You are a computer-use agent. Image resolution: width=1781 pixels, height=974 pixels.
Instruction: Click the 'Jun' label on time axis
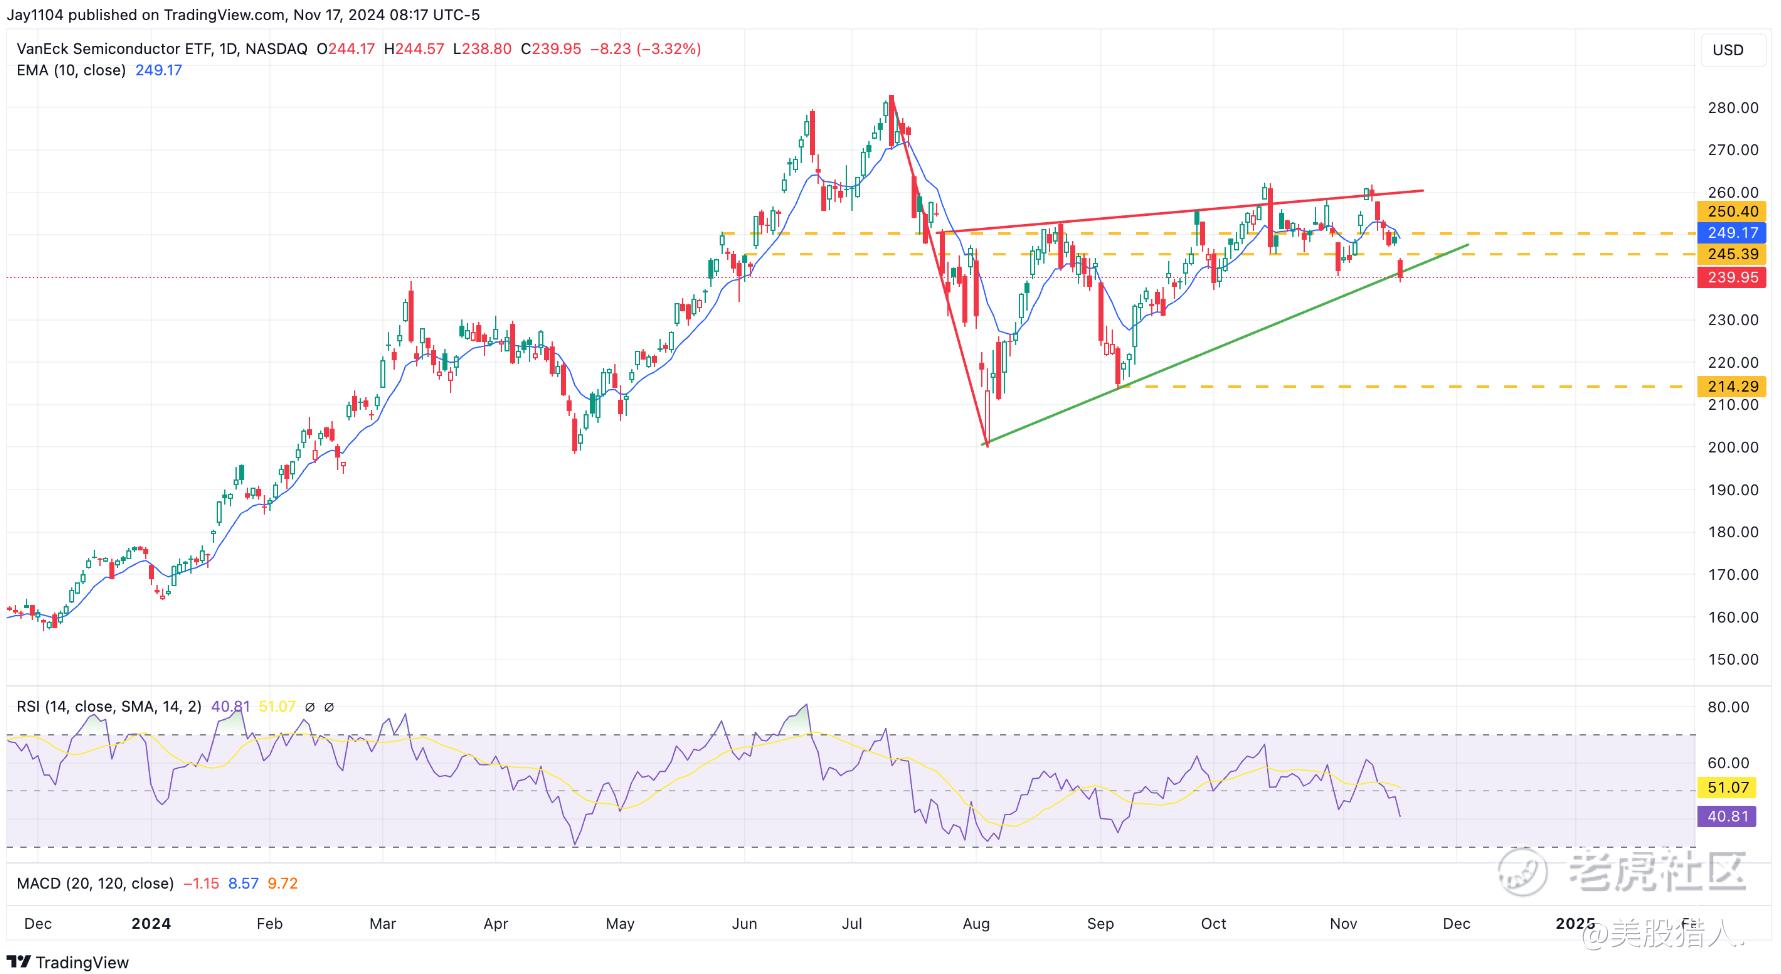coord(744,923)
